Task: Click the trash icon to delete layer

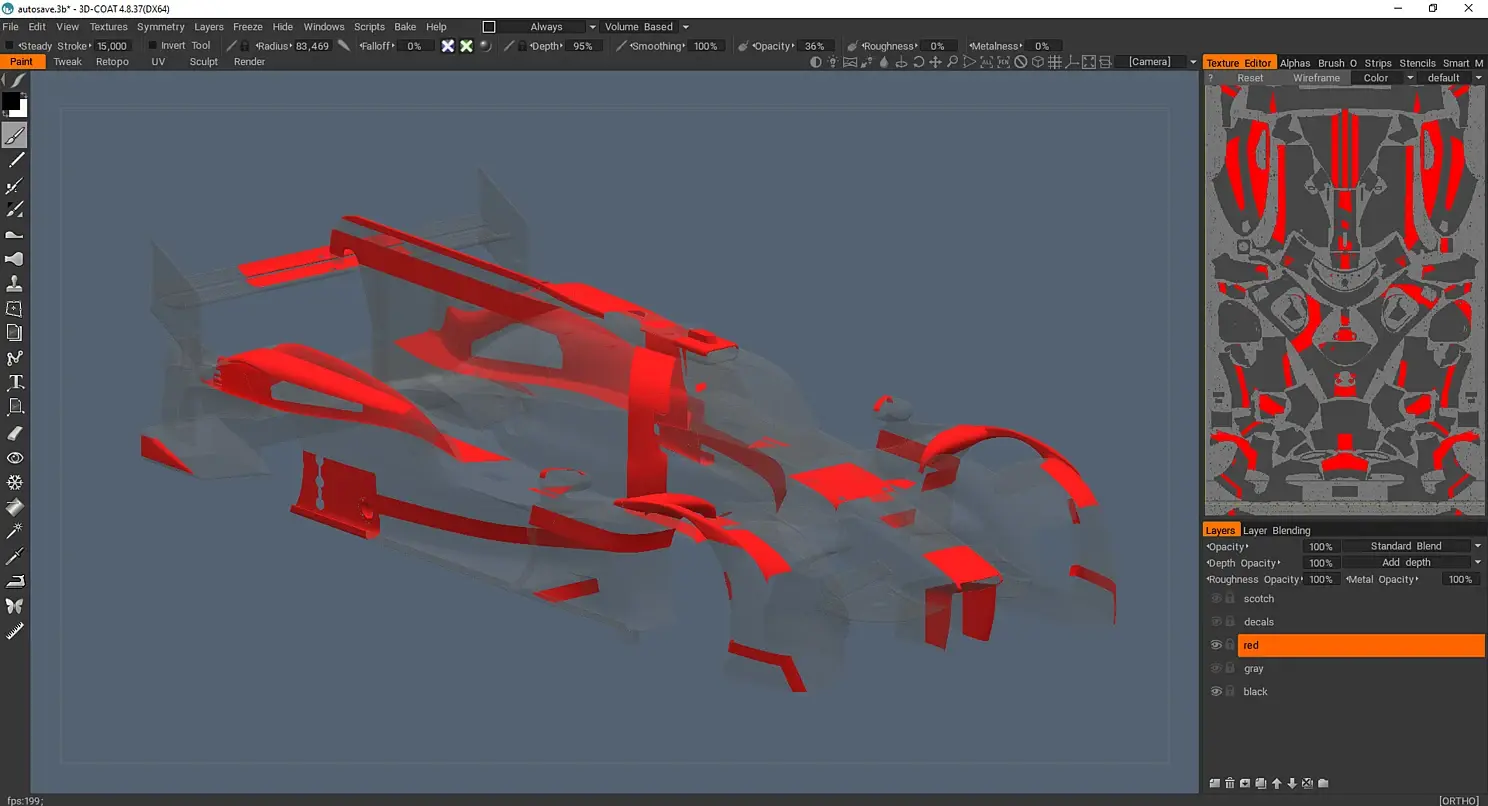Action: [1230, 783]
